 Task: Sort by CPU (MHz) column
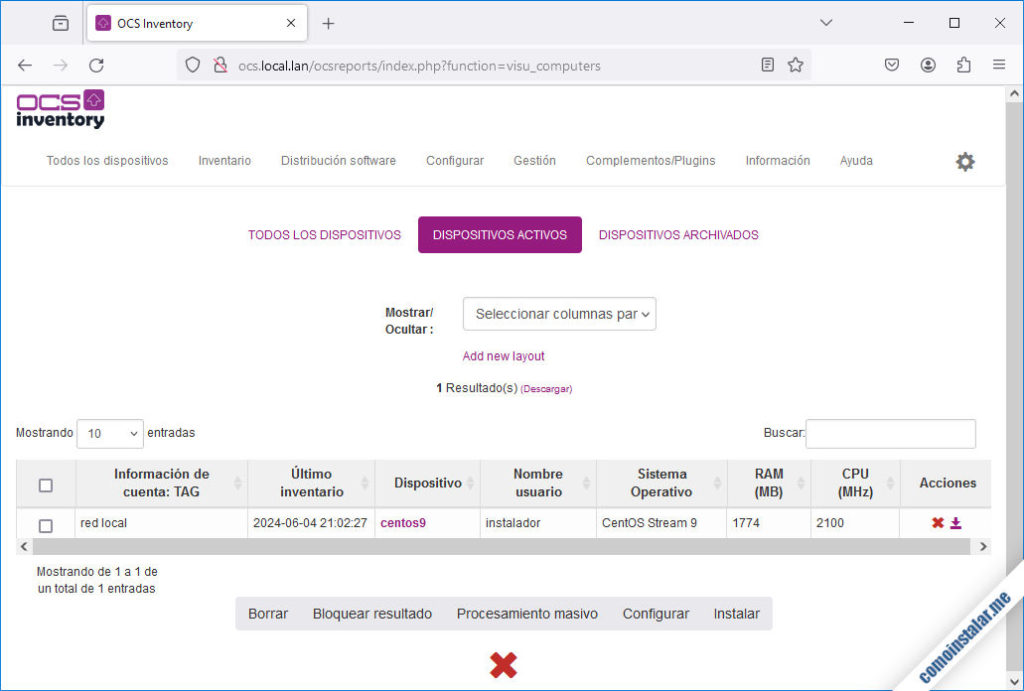pos(855,483)
